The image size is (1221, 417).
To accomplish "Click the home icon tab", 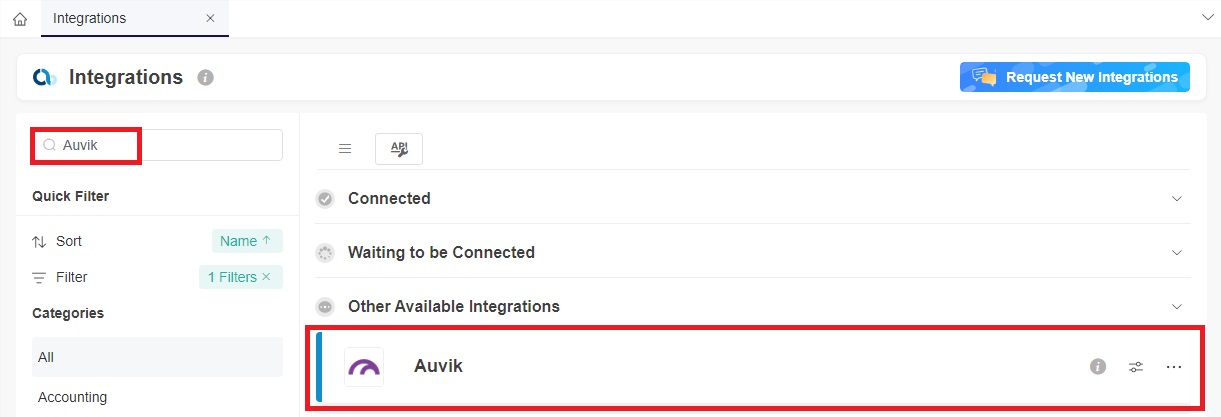I will click(20, 19).
